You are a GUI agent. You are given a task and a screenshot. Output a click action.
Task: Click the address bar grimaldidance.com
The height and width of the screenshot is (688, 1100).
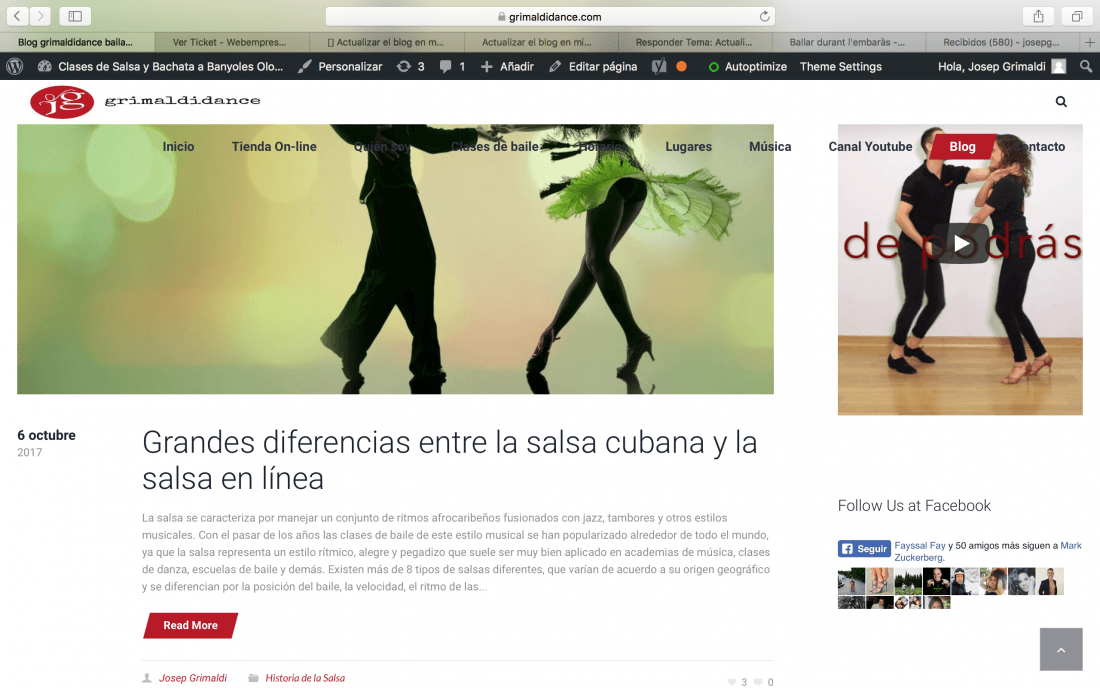coord(550,16)
